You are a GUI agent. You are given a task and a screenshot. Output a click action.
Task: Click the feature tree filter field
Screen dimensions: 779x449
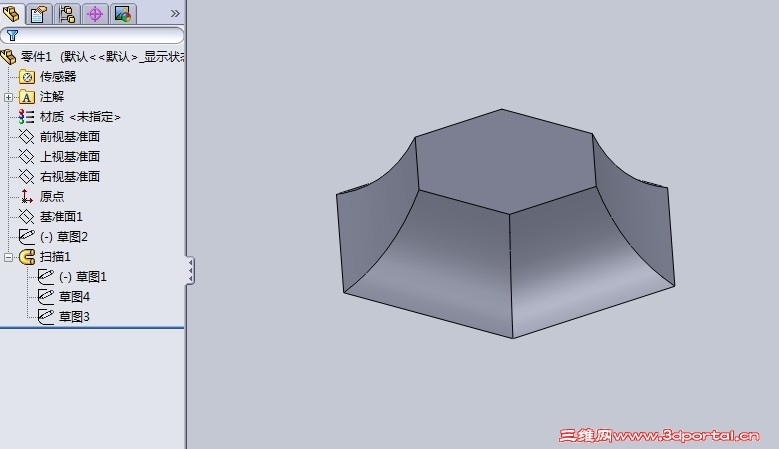click(92, 35)
